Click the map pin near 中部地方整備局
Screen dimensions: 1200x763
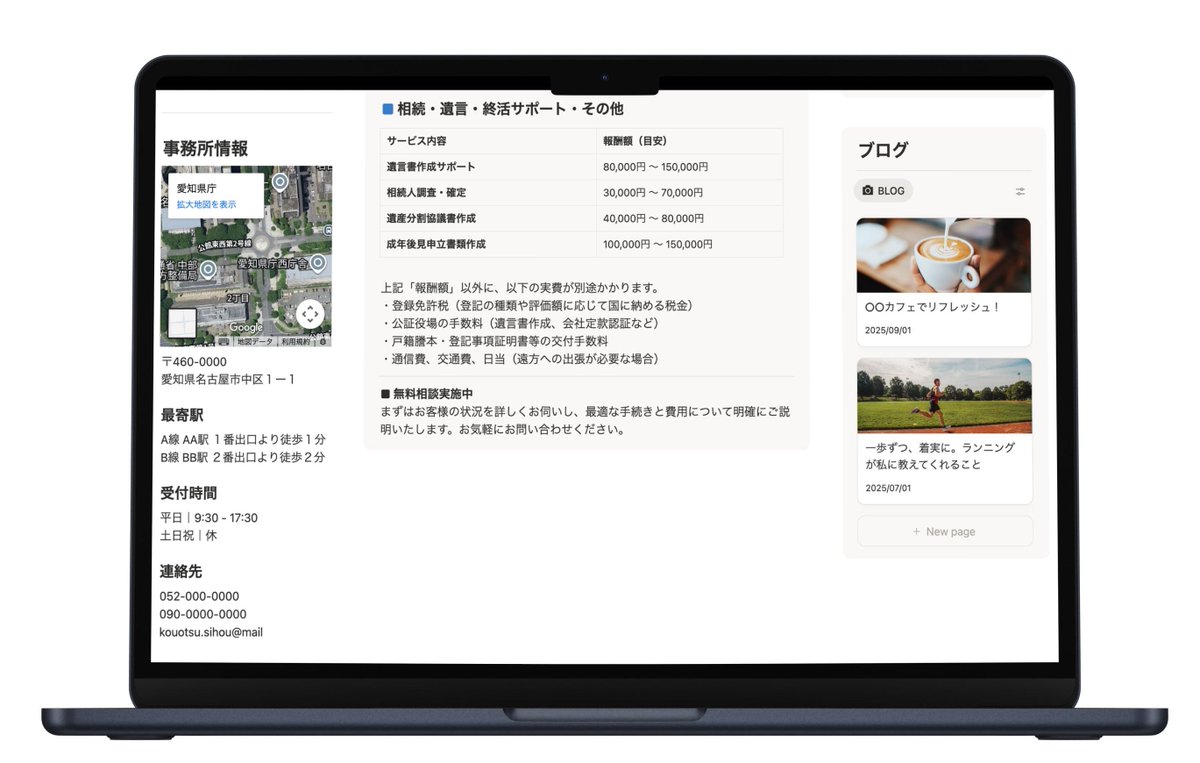pyautogui.click(x=208, y=268)
